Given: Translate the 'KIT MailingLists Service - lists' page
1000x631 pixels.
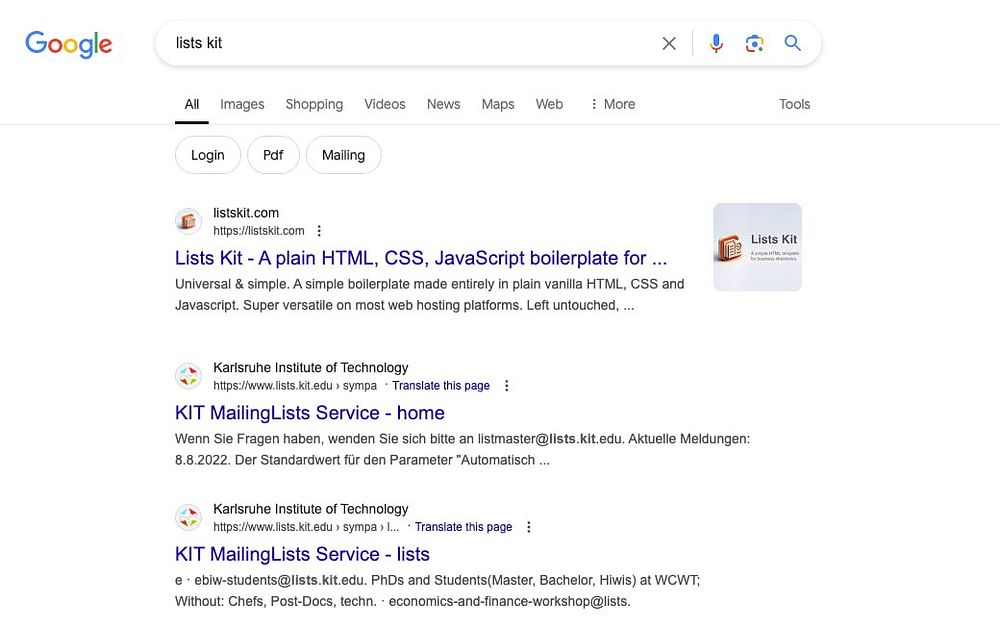Looking at the screenshot, I should pos(464,527).
